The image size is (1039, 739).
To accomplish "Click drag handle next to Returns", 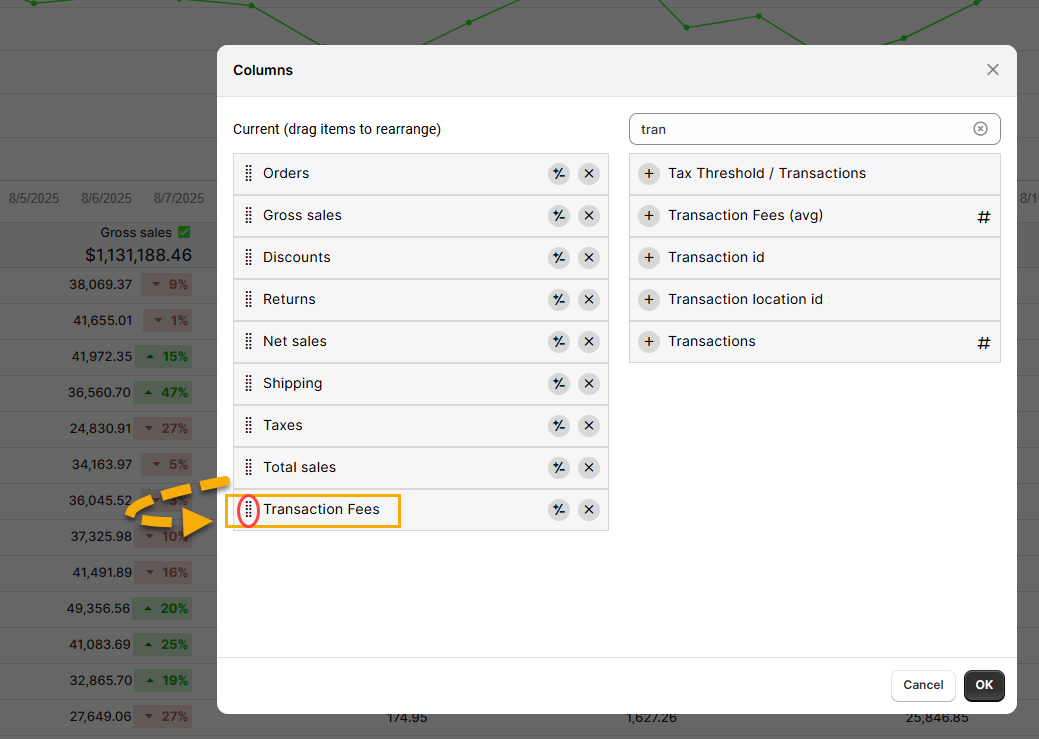I will pyautogui.click(x=249, y=300).
